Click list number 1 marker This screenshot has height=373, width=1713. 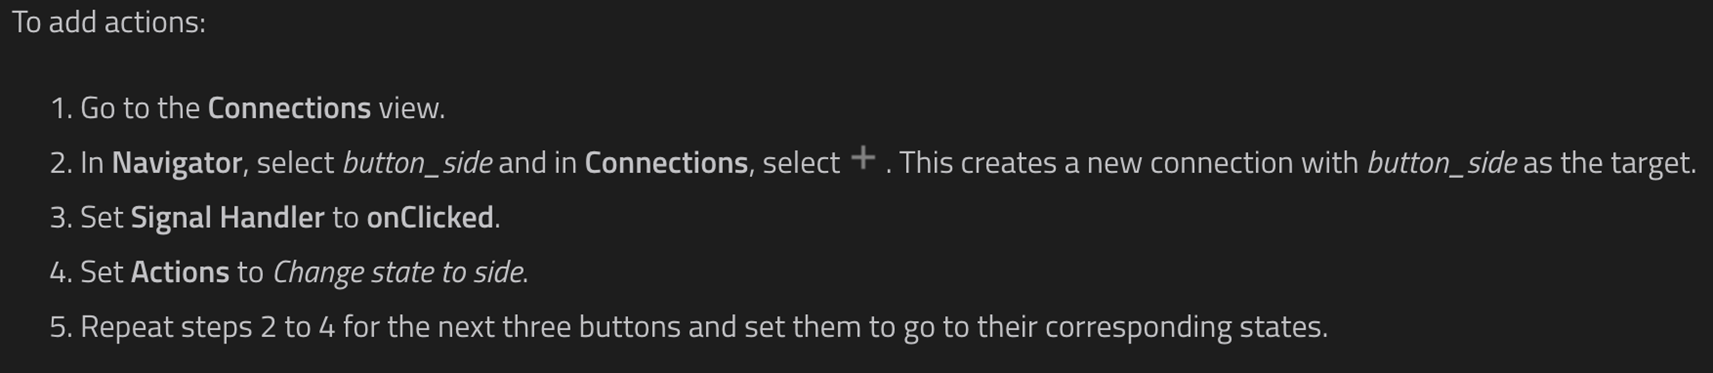click(x=61, y=108)
